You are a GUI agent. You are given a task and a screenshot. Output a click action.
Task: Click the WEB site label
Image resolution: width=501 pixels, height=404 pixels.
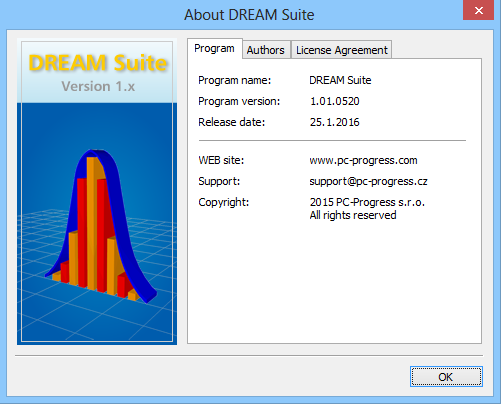(x=221, y=160)
